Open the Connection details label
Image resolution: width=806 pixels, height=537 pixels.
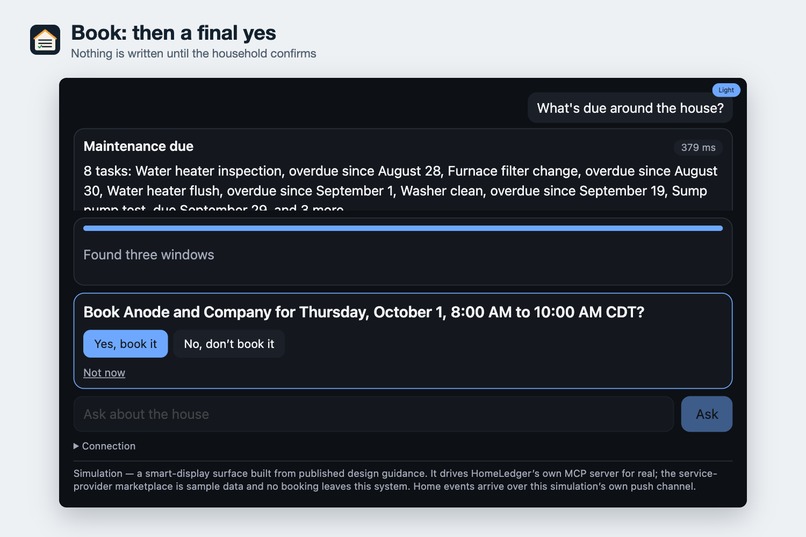(x=108, y=446)
